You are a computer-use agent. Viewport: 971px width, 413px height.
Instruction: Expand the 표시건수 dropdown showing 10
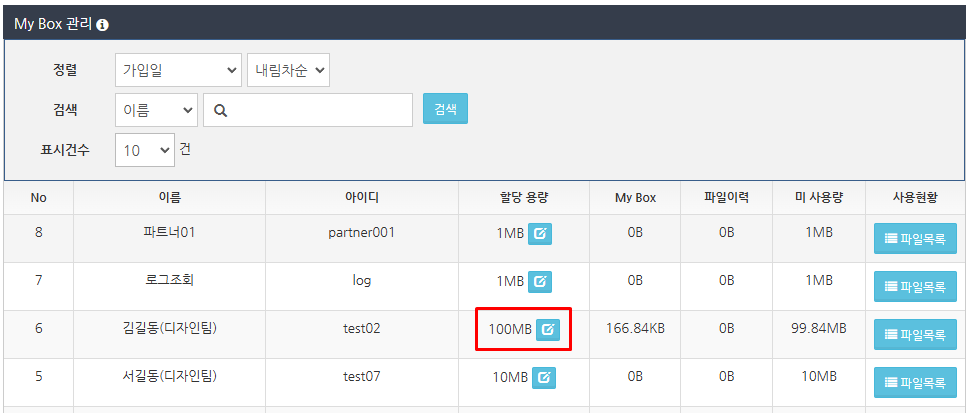coord(144,150)
